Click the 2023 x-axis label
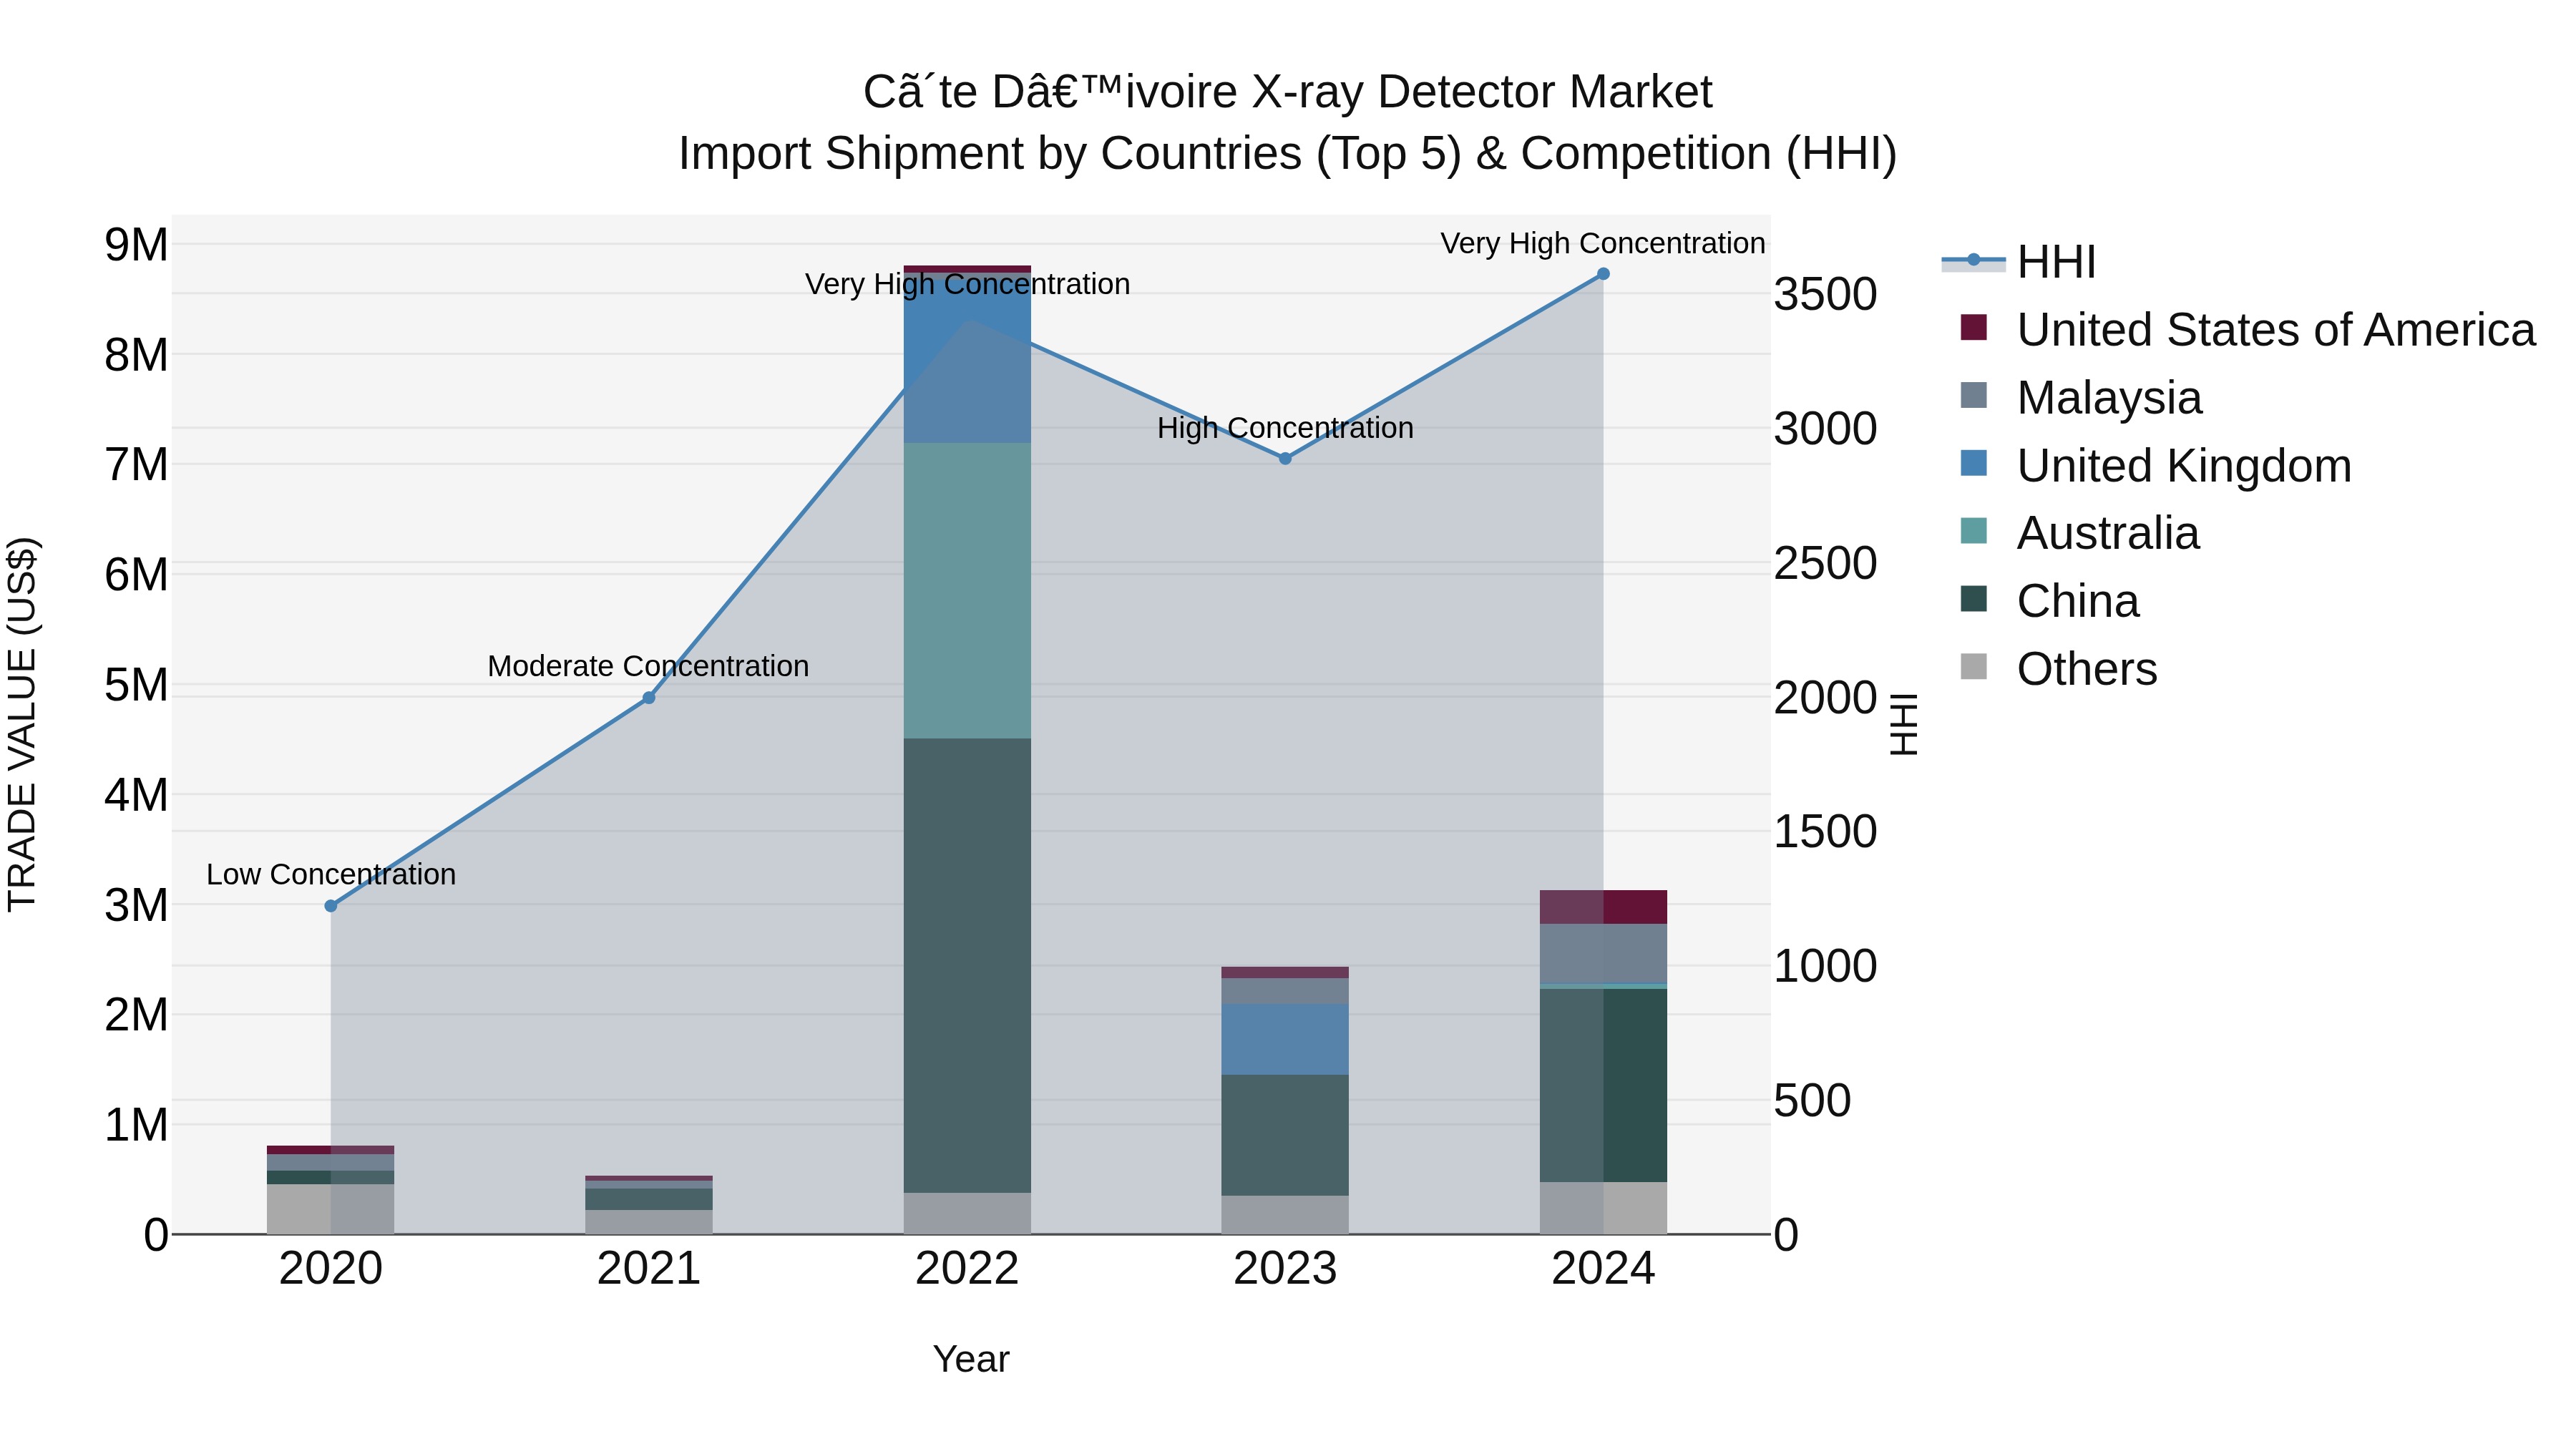This screenshot has height=1449, width=2576. click(x=1285, y=1270)
